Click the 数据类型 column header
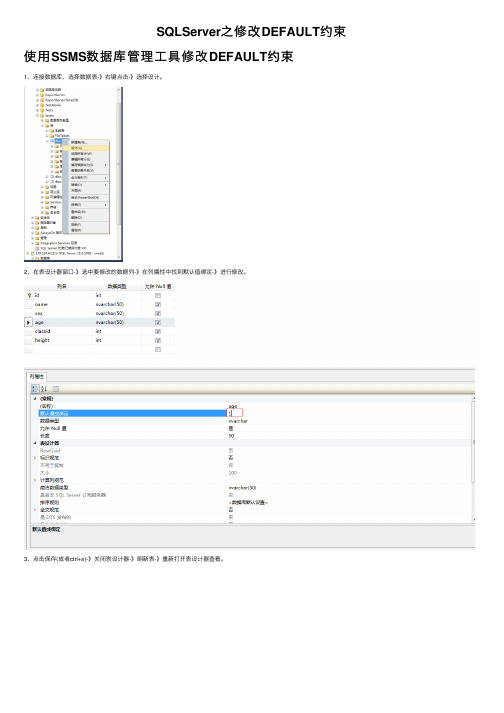 [117, 286]
